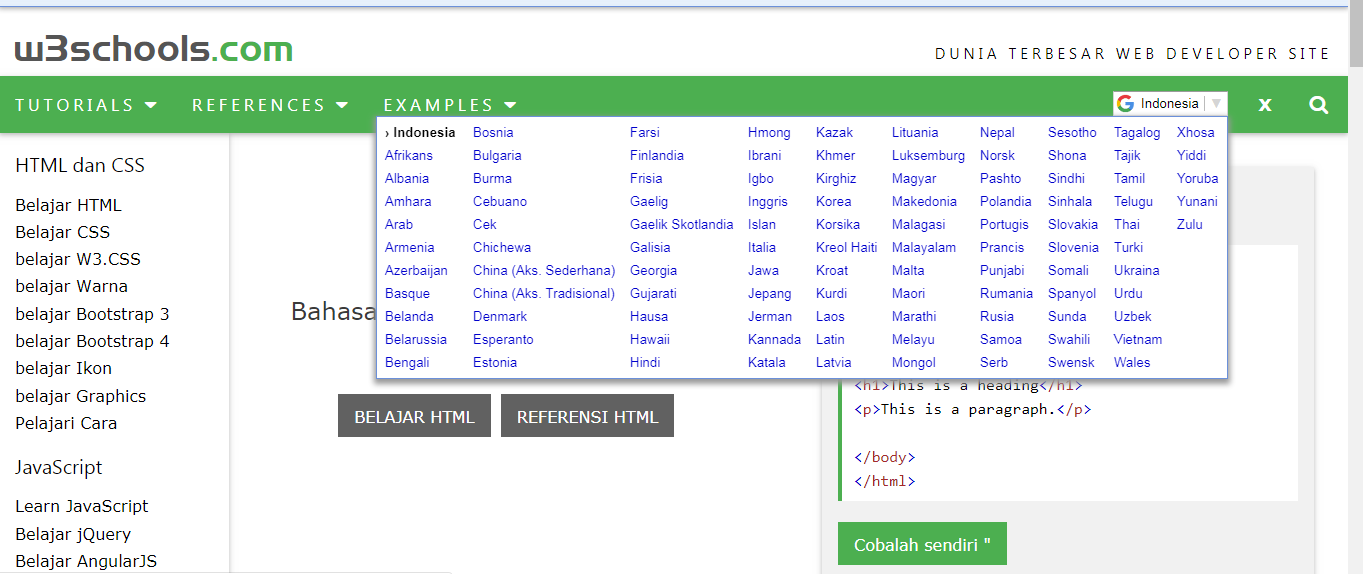This screenshot has width=1363, height=574.
Task: Select Xhosa language option
Action: click(1195, 132)
